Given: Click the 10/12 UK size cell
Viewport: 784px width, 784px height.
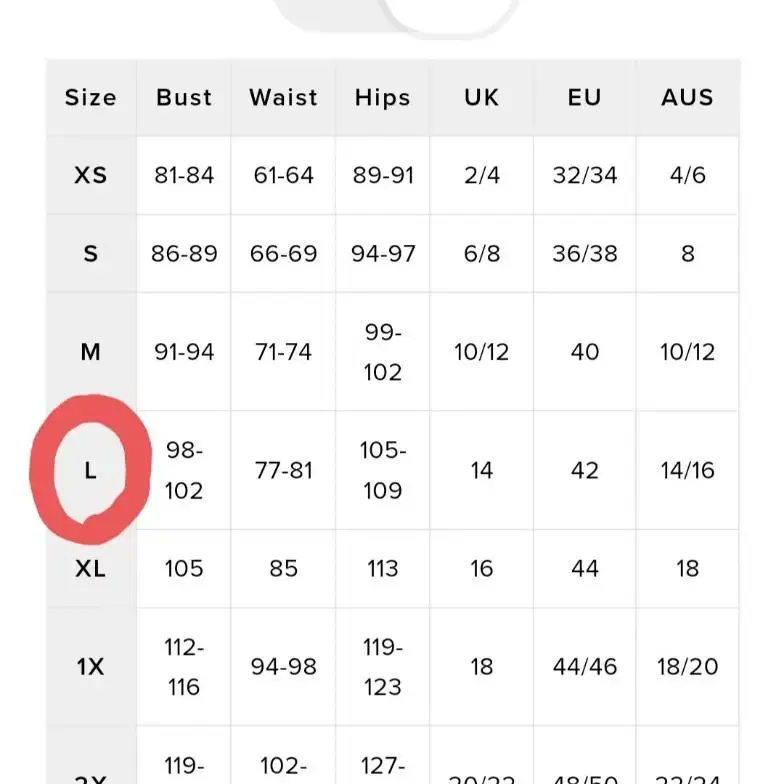Looking at the screenshot, I should (x=482, y=352).
